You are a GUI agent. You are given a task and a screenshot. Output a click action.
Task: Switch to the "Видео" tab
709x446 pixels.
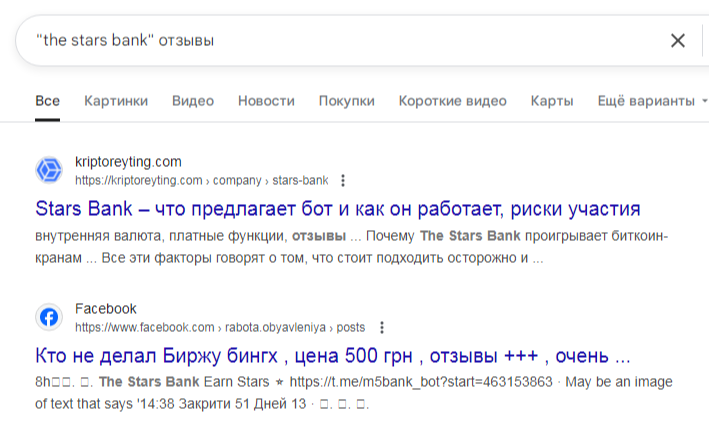(x=193, y=101)
